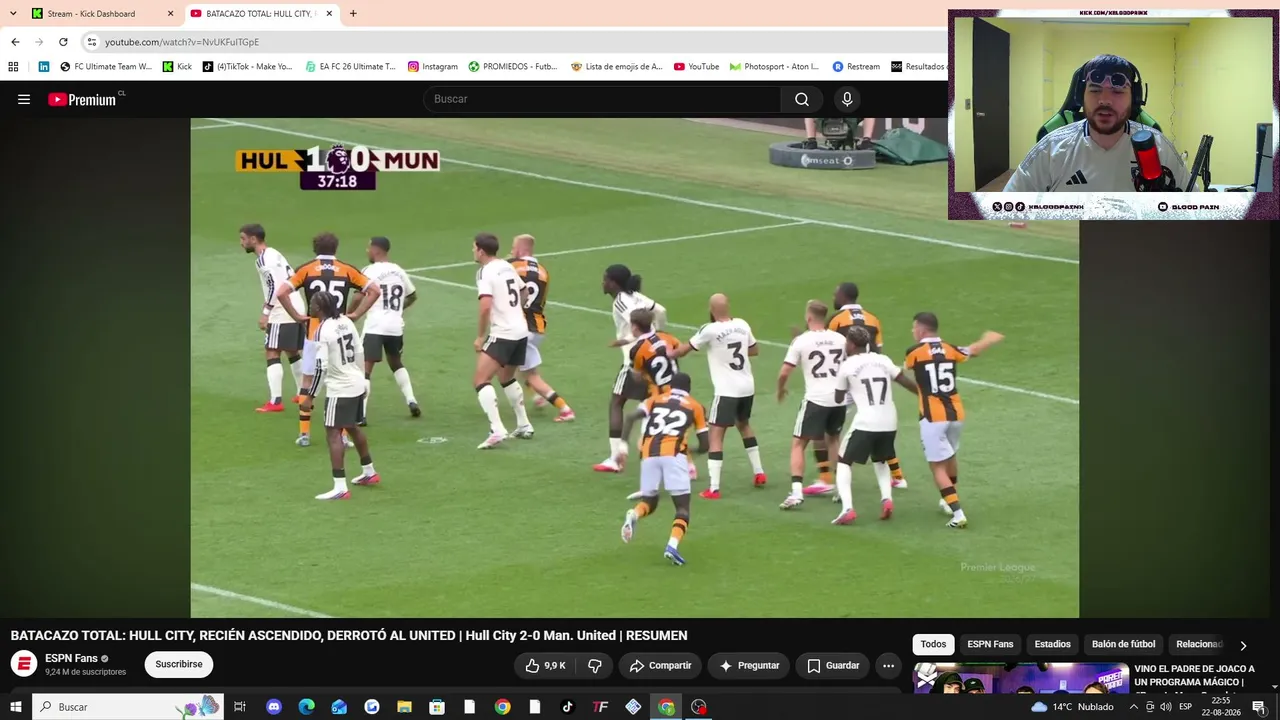
Task: Select the ESPN Fans filter chip
Action: click(990, 645)
